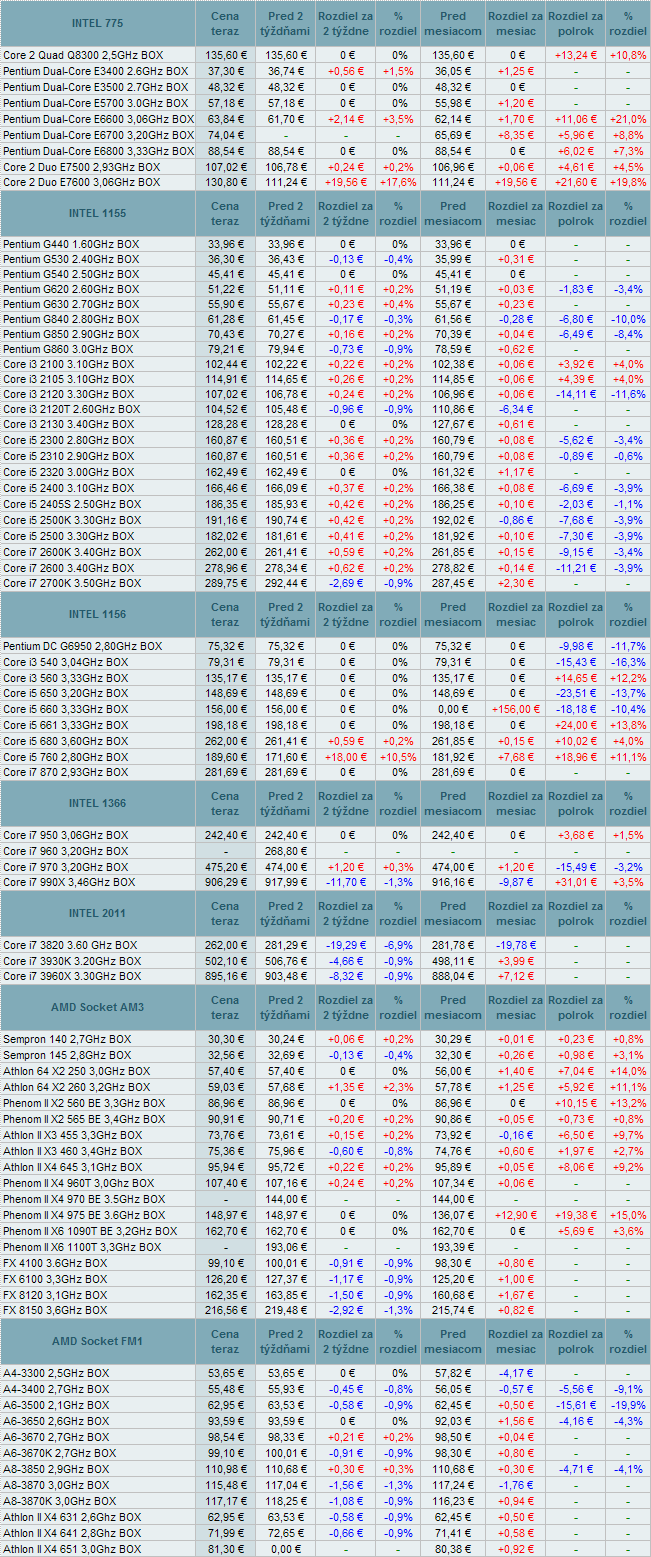
Task: Click Core i7 2700K 3.50GHz BOX
Action: 72,582
